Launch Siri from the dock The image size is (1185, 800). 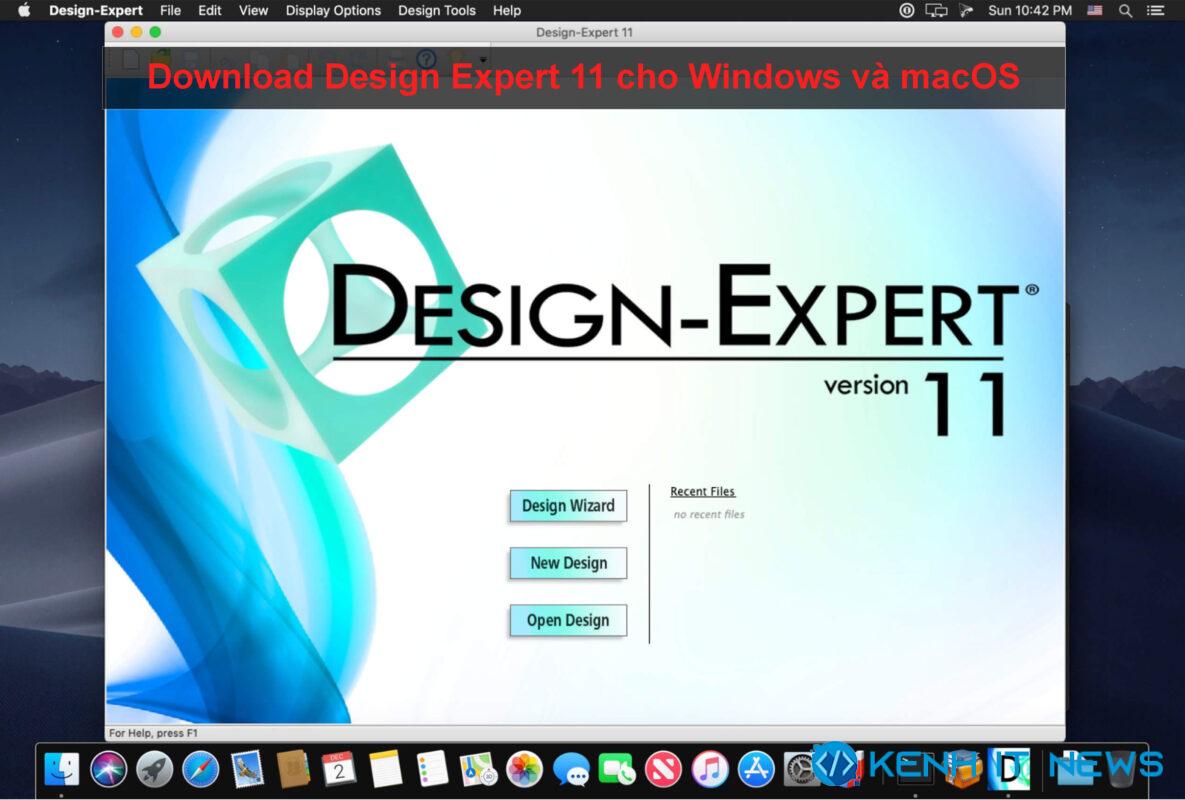pos(108,769)
